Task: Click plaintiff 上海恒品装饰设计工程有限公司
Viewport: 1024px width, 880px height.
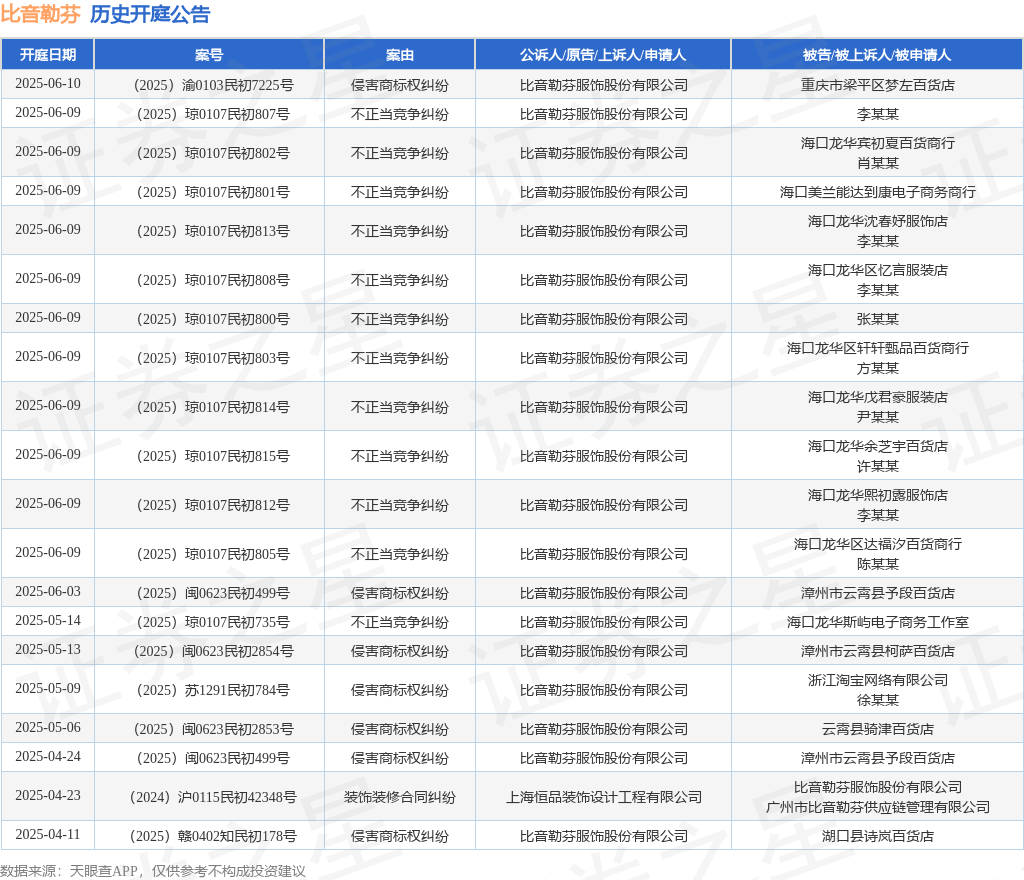Action: (603, 797)
